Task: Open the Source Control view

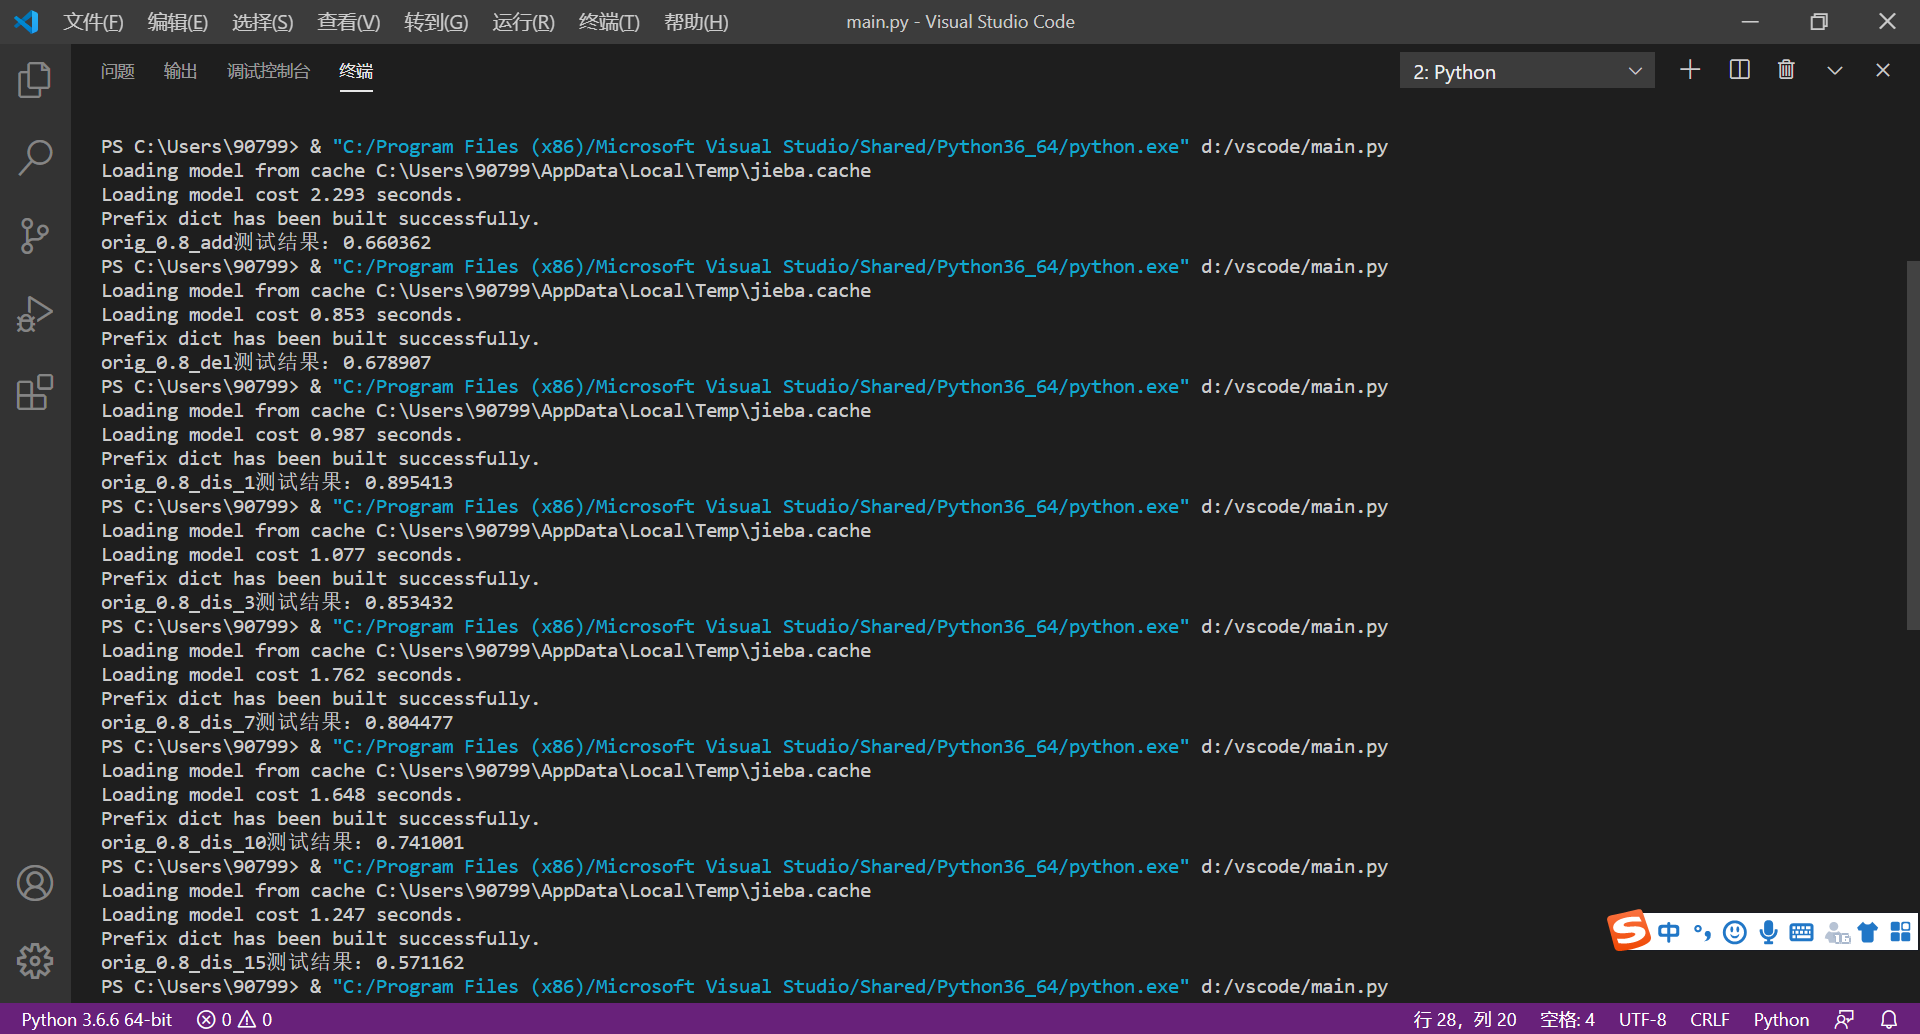Action: pos(35,236)
